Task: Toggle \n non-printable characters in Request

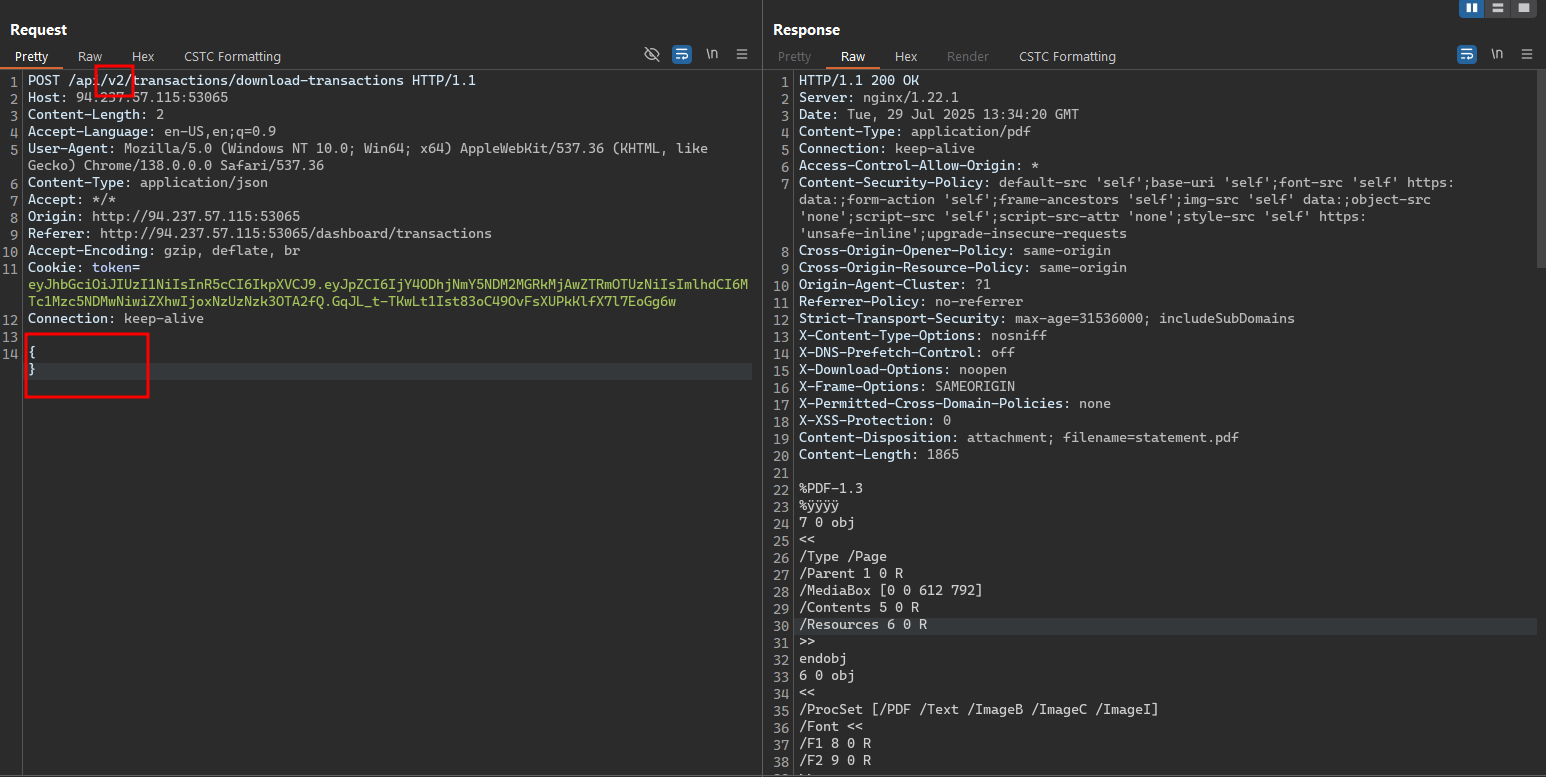Action: (x=712, y=54)
